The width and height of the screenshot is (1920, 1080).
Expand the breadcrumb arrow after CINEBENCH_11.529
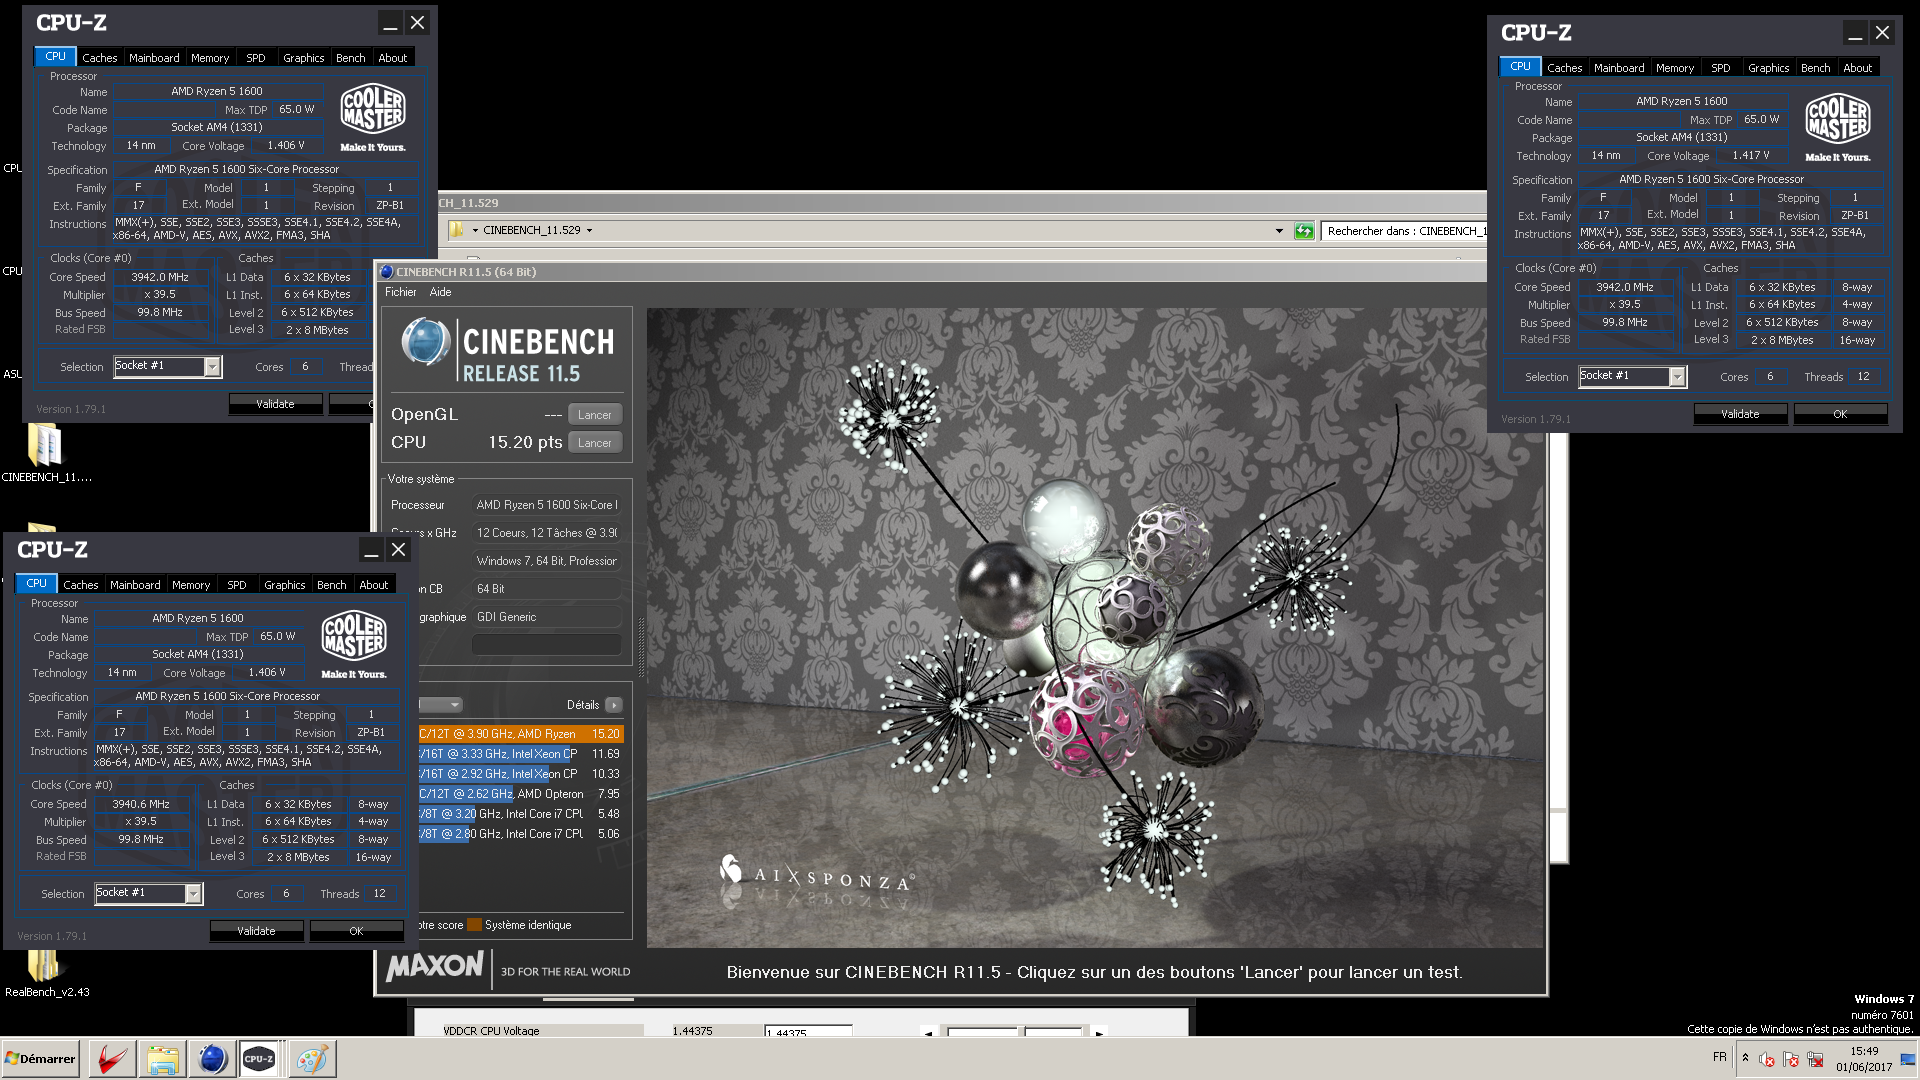pos(589,230)
